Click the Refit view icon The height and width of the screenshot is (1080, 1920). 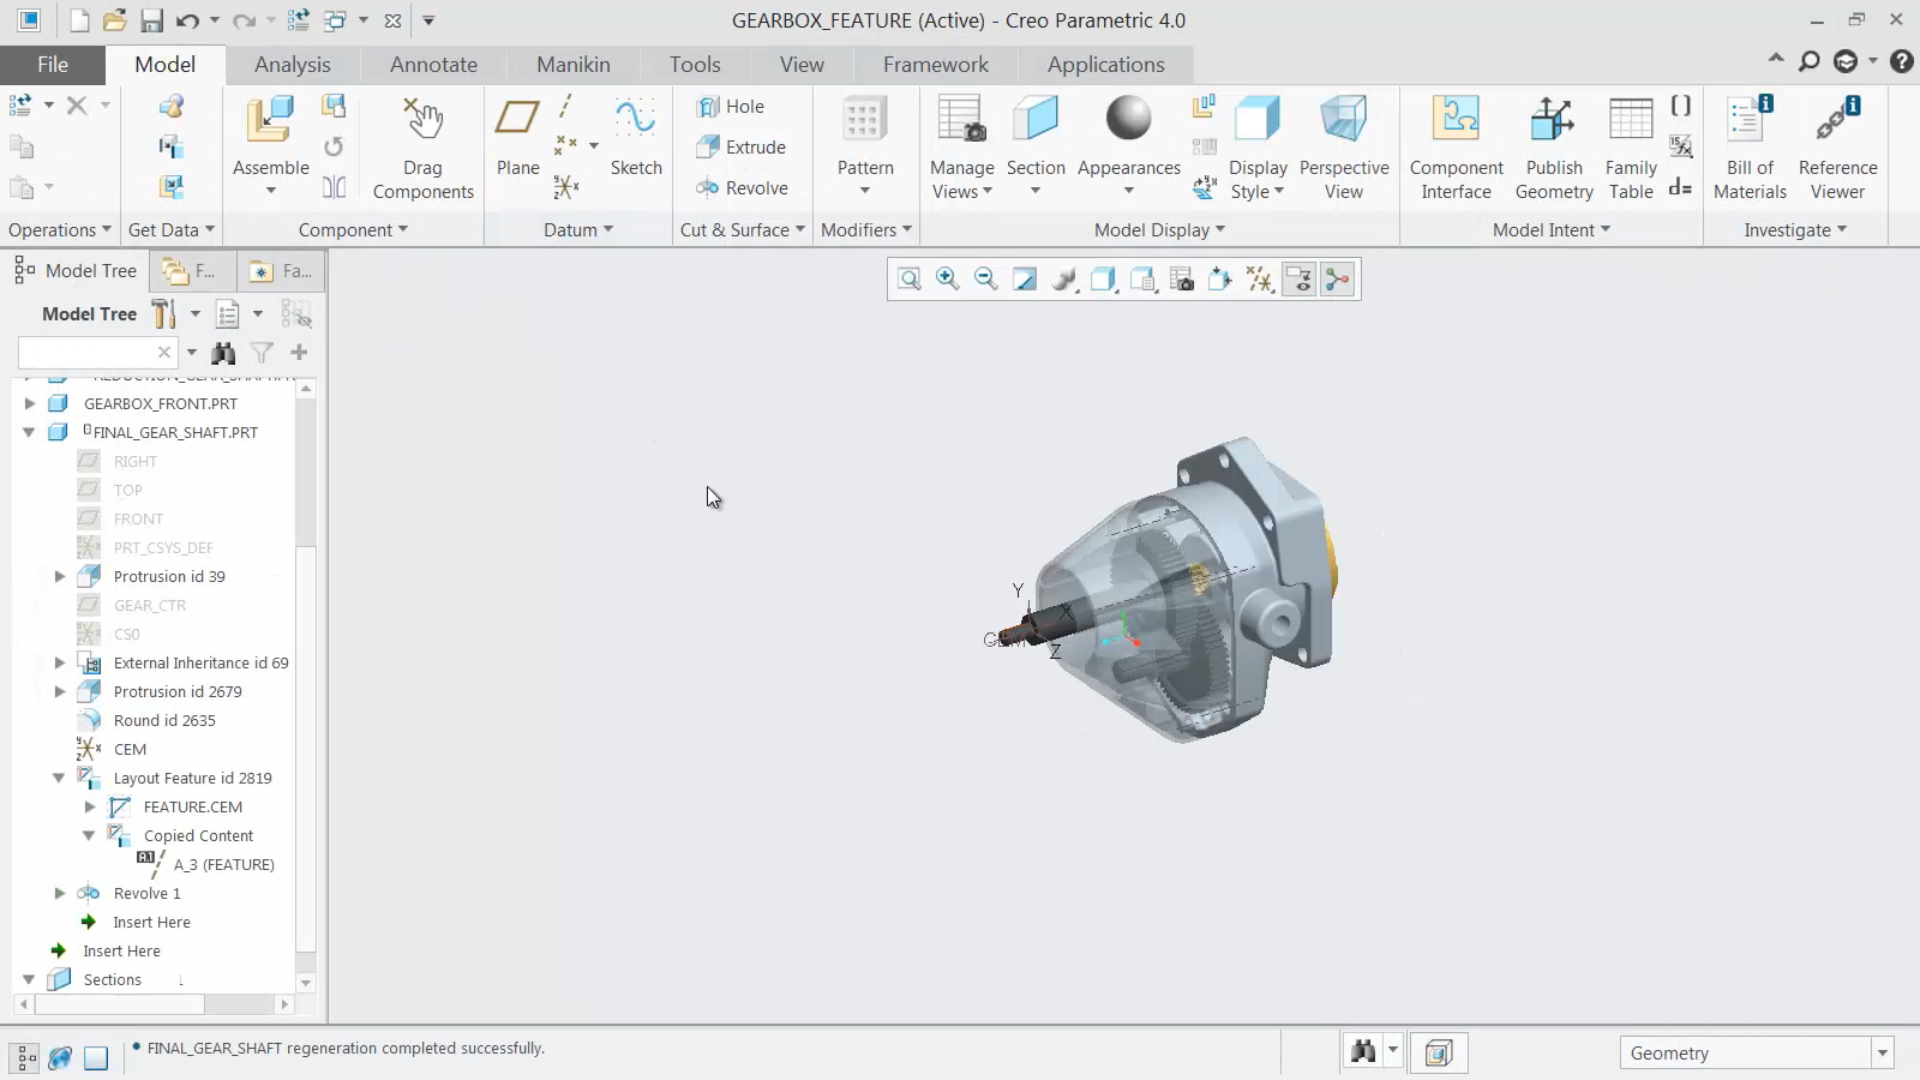click(x=908, y=279)
